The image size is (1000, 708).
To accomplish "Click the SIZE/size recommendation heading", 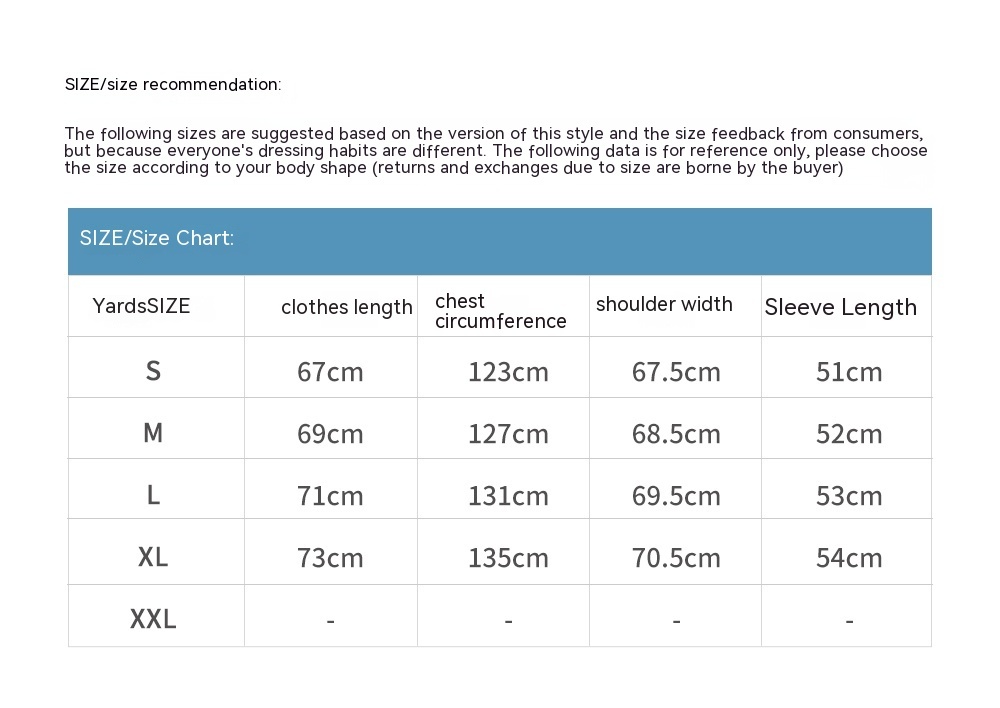I will point(173,84).
